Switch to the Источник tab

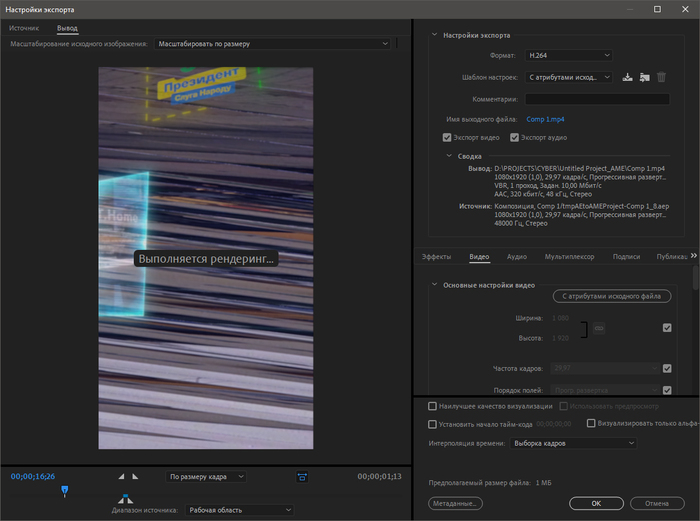pyautogui.click(x=24, y=28)
